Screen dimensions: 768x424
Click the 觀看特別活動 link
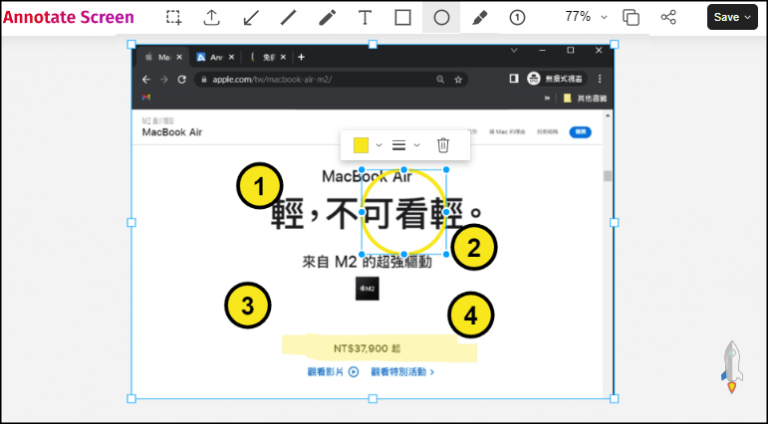[402, 372]
